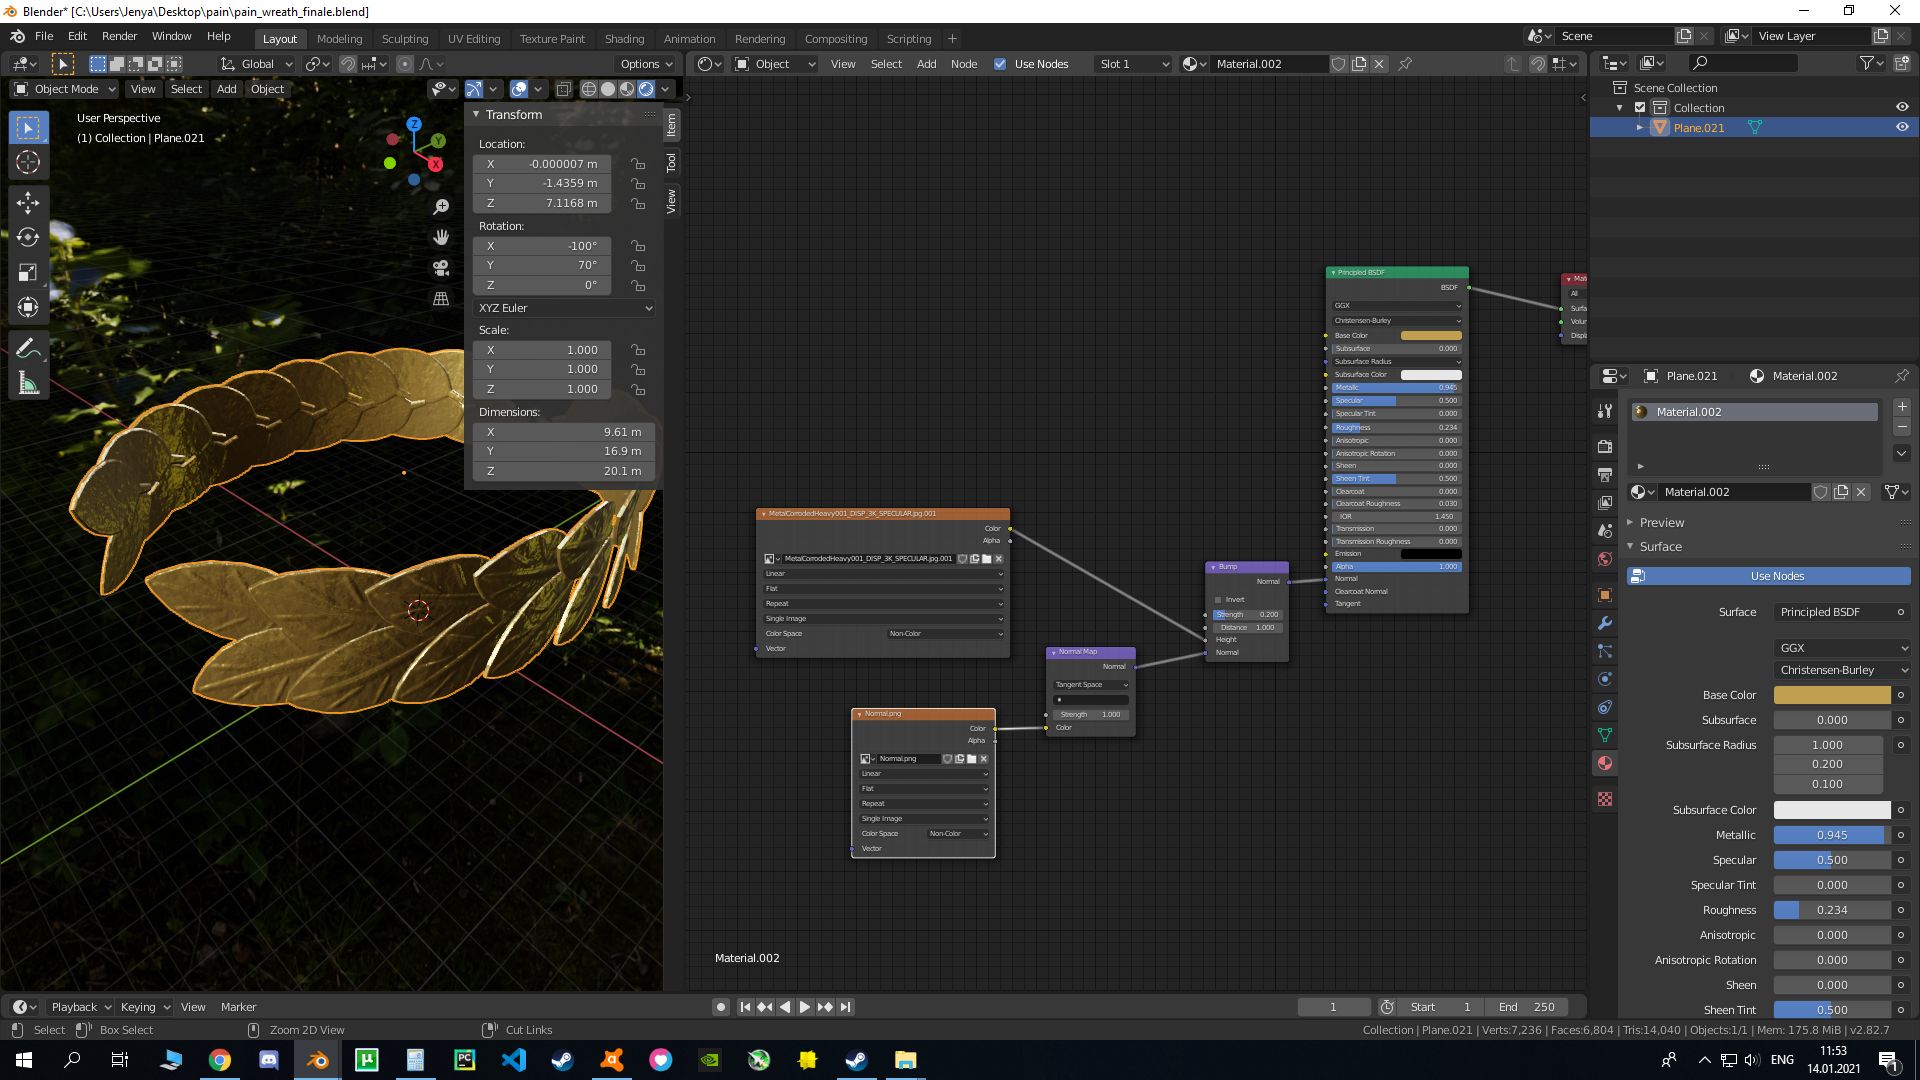Open Render Properties camera icon

coord(1605,447)
